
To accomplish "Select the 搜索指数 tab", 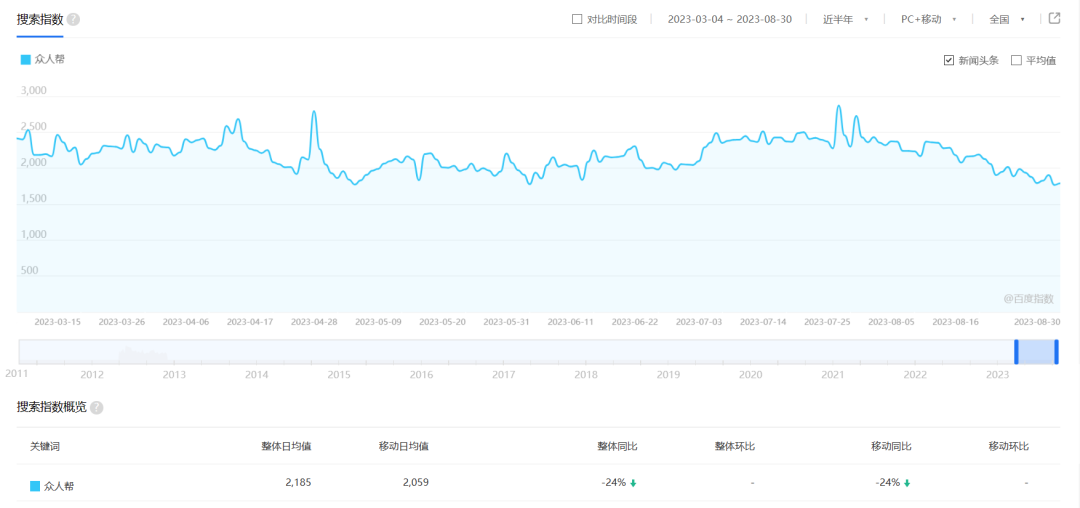I will 40,19.
